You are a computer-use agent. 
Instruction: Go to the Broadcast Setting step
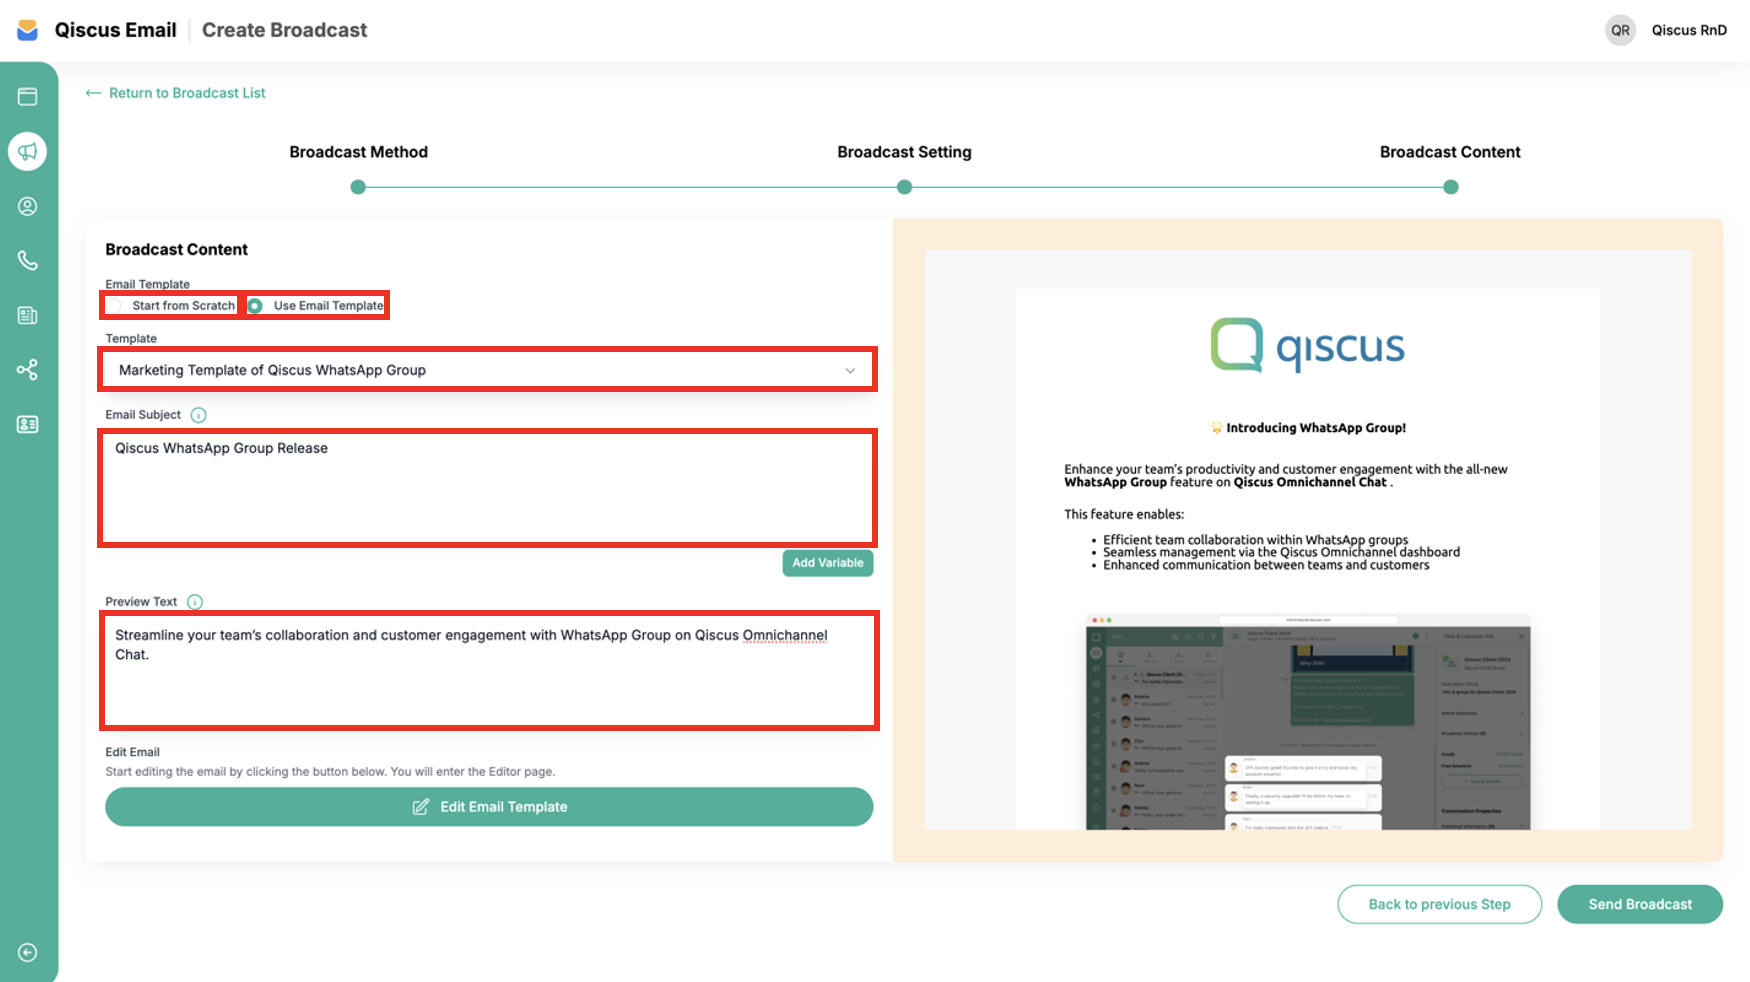904,152
